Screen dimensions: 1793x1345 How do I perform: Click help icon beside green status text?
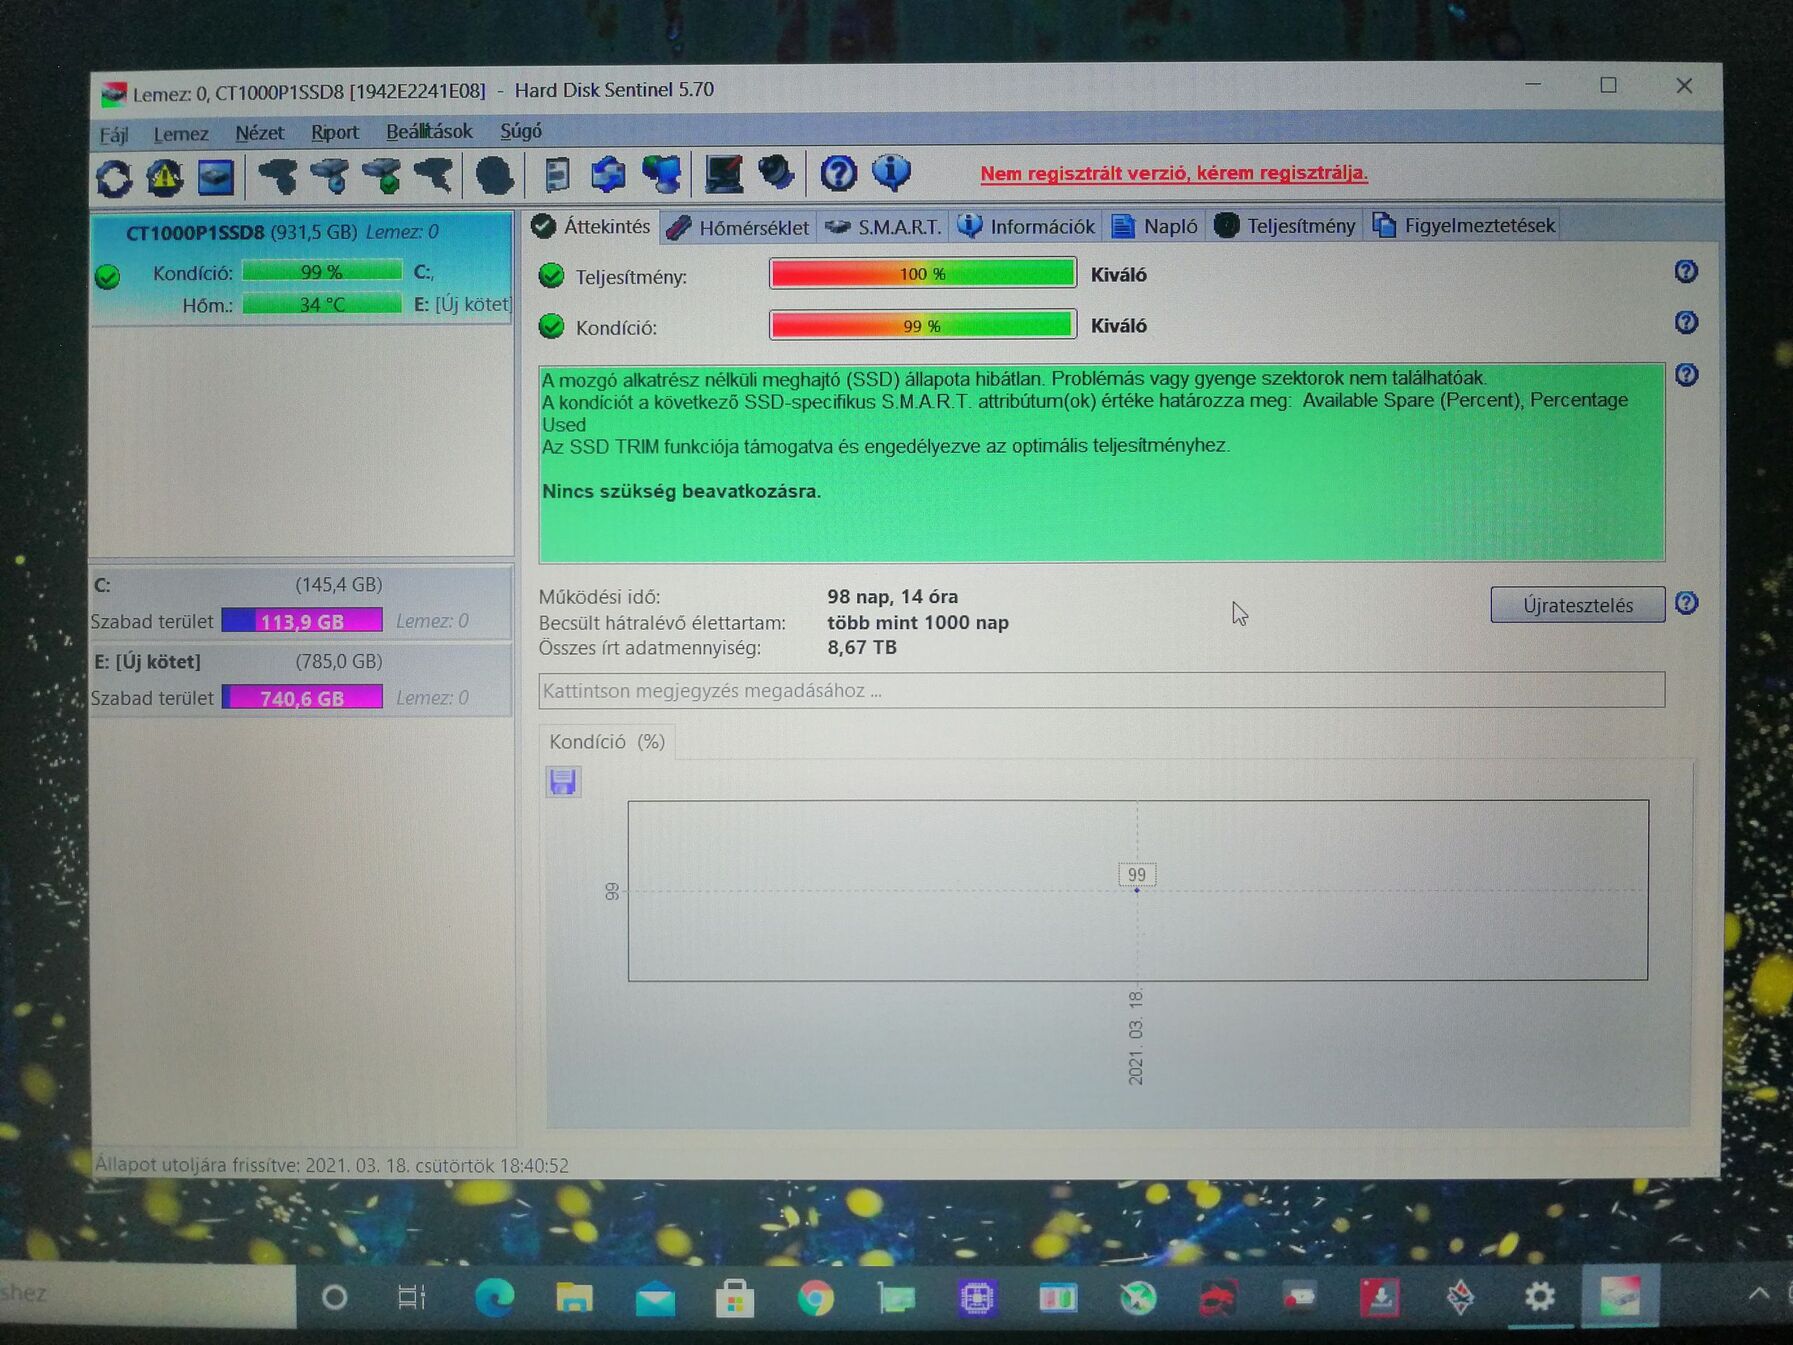pos(1686,375)
